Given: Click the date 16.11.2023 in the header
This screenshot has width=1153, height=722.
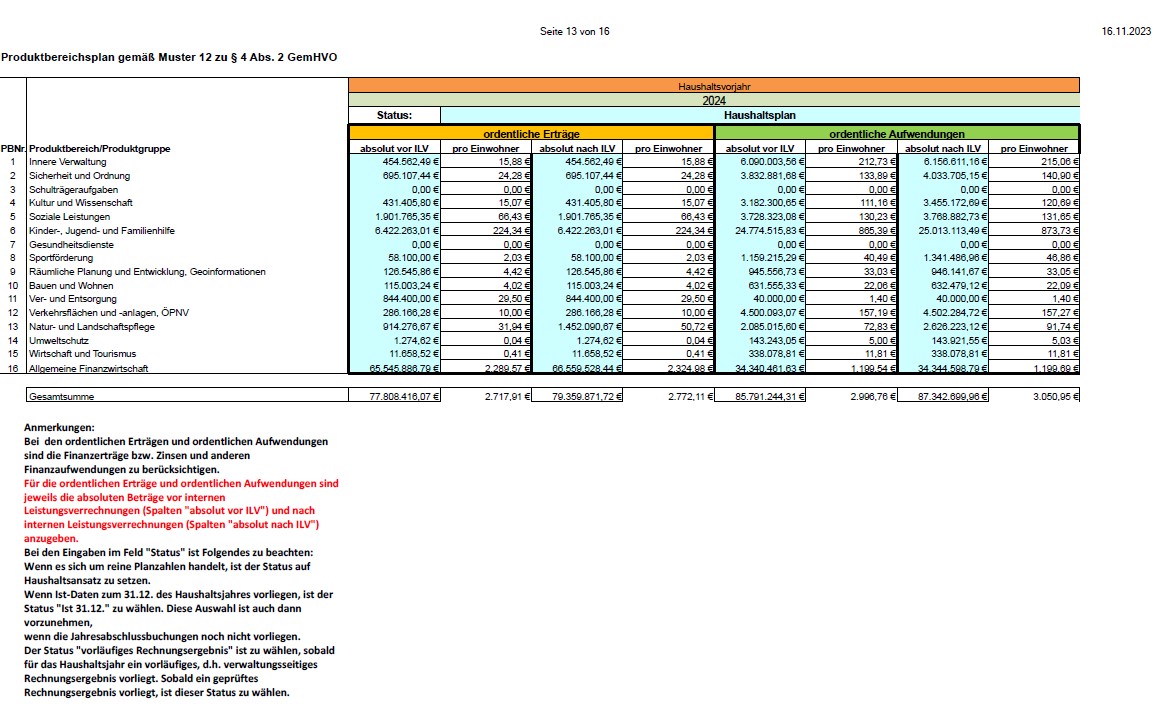Looking at the screenshot, I should point(1125,32).
